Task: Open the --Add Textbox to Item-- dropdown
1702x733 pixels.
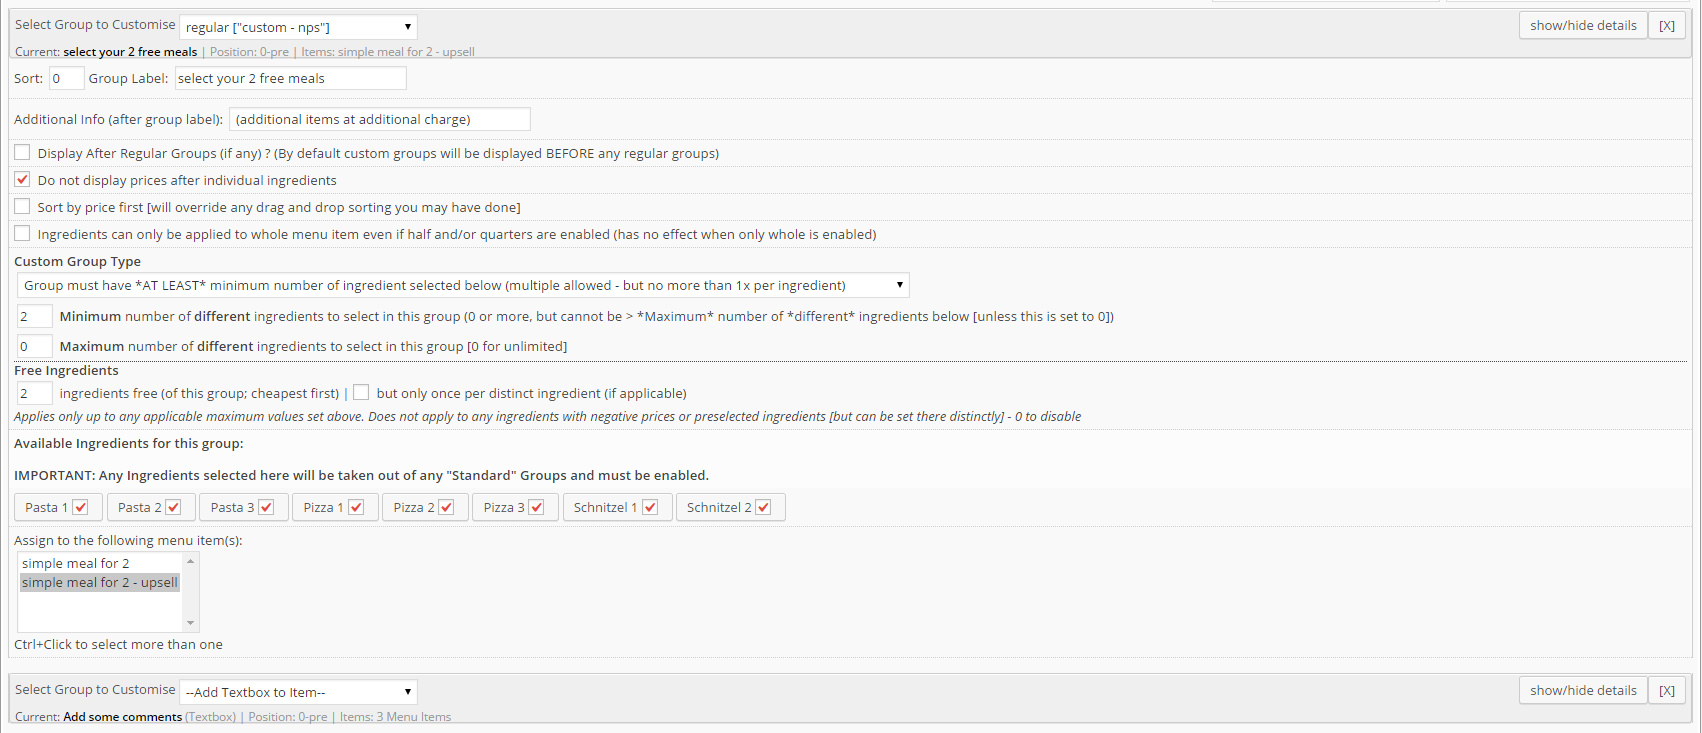Action: pyautogui.click(x=298, y=692)
